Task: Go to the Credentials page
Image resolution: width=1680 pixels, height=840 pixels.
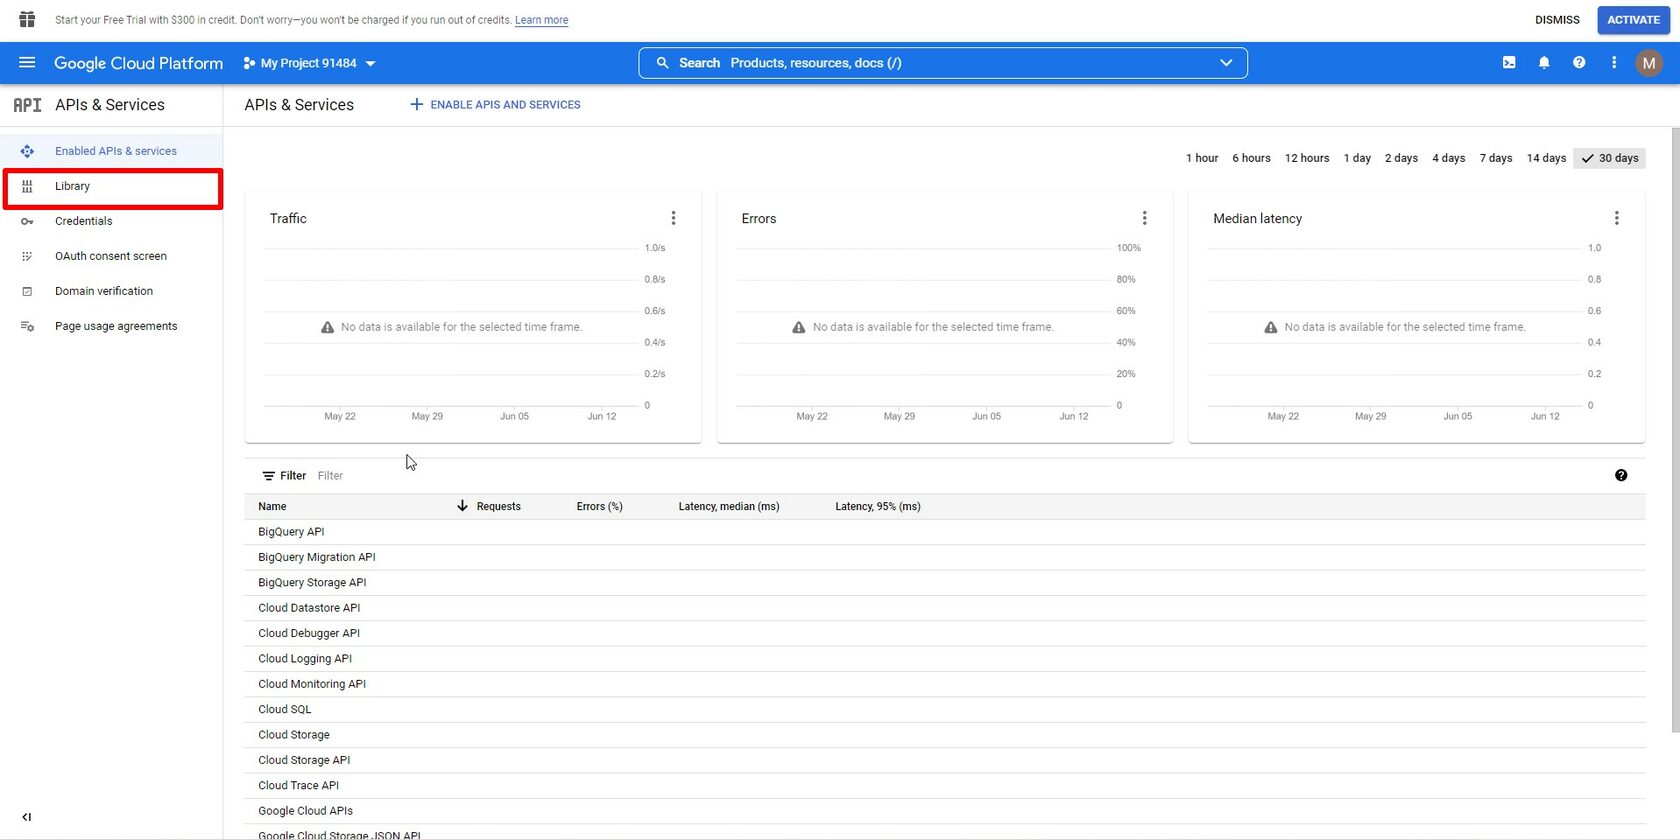Action: [x=111, y=221]
